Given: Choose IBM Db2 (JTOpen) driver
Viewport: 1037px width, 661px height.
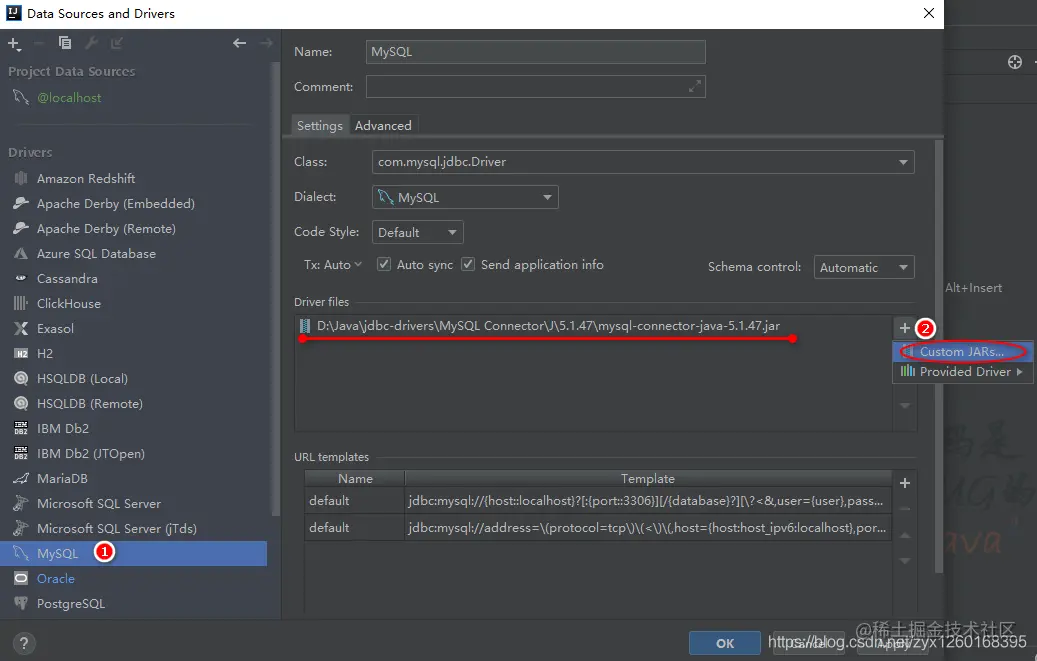Looking at the screenshot, I should 91,454.
